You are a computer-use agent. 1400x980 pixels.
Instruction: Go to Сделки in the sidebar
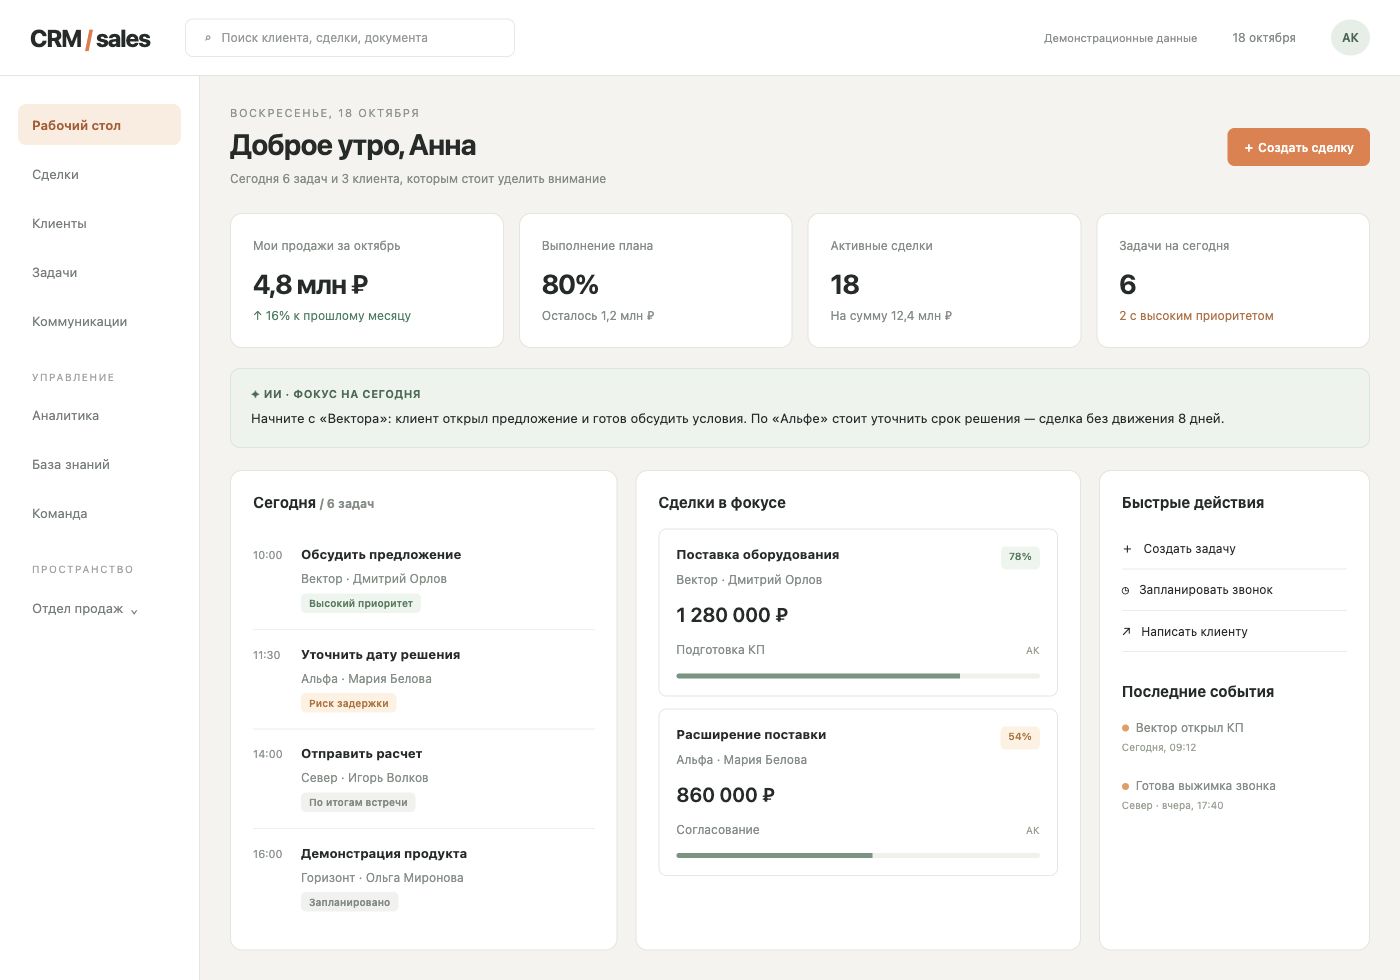pyautogui.click(x=99, y=174)
